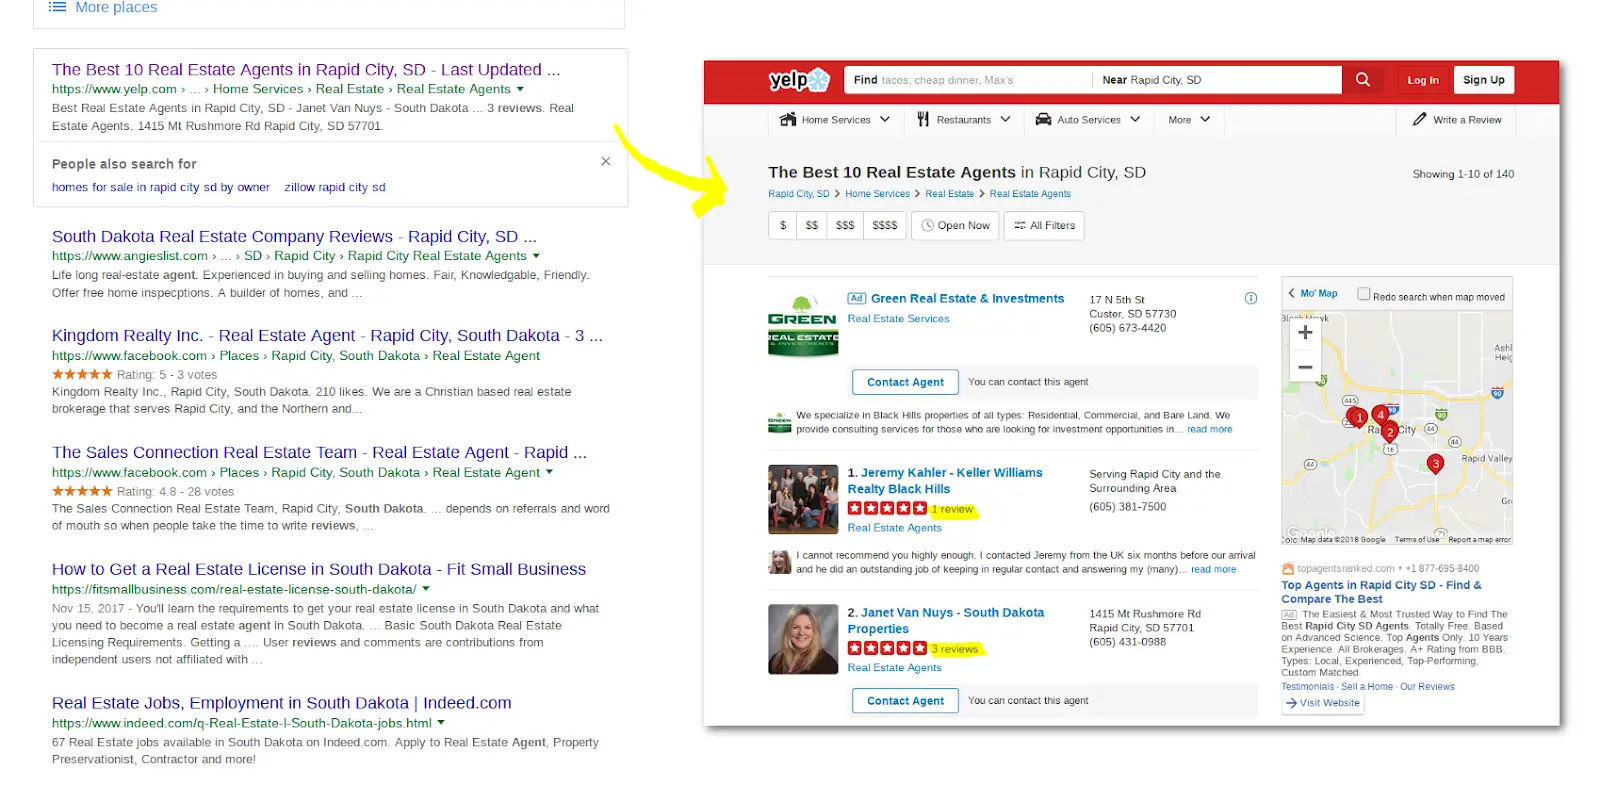Screen dimensions: 1600x785
Task: Check Redo search when map moved
Action: (x=1363, y=294)
